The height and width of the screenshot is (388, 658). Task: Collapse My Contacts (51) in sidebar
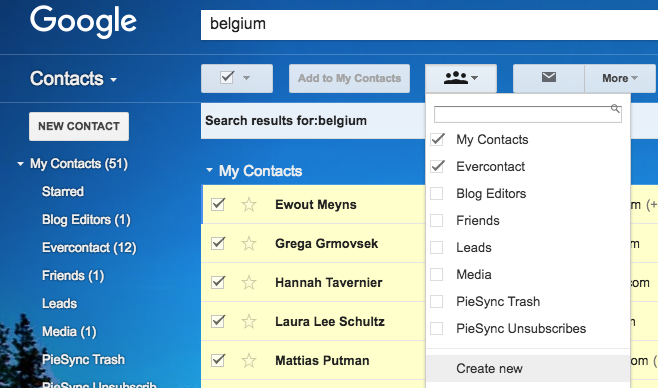coord(20,164)
